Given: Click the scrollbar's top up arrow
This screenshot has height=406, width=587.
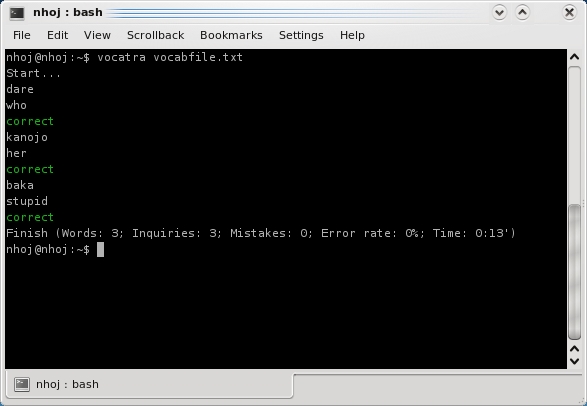Looking at the screenshot, I should (x=575, y=57).
